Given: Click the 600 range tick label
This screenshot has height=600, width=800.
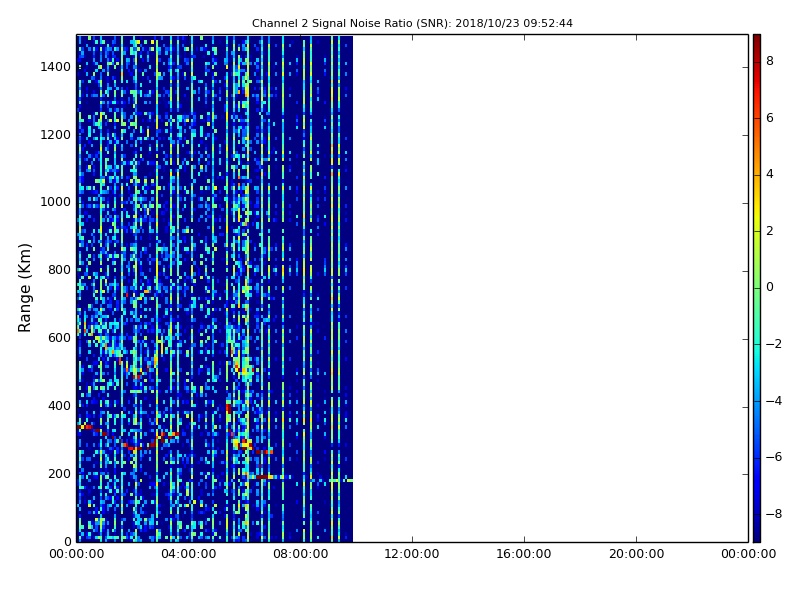Looking at the screenshot, I should click(59, 338).
